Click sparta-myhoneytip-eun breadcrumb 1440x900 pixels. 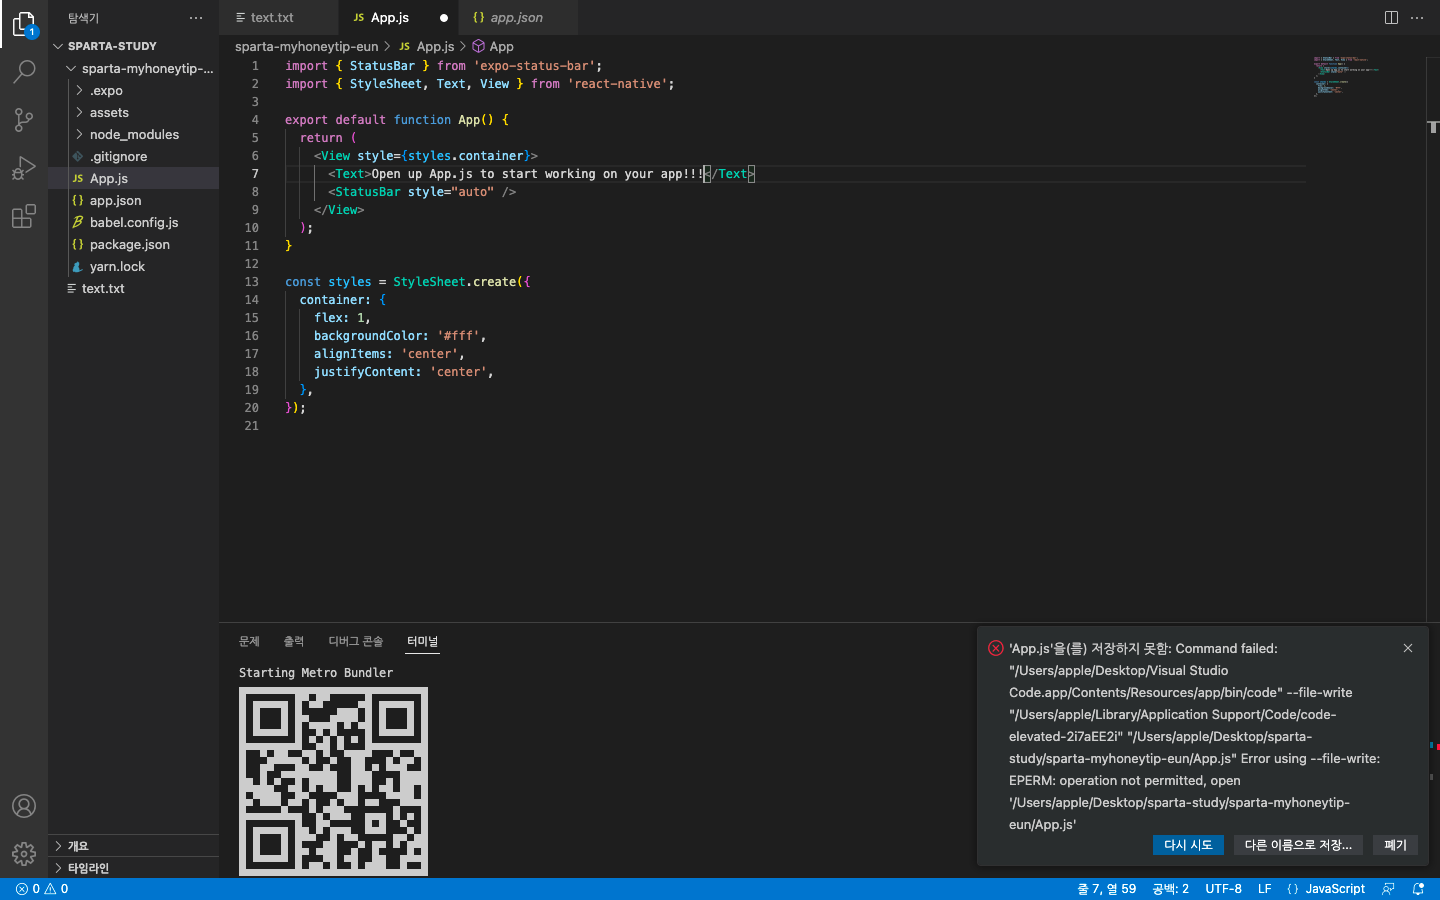(x=306, y=46)
